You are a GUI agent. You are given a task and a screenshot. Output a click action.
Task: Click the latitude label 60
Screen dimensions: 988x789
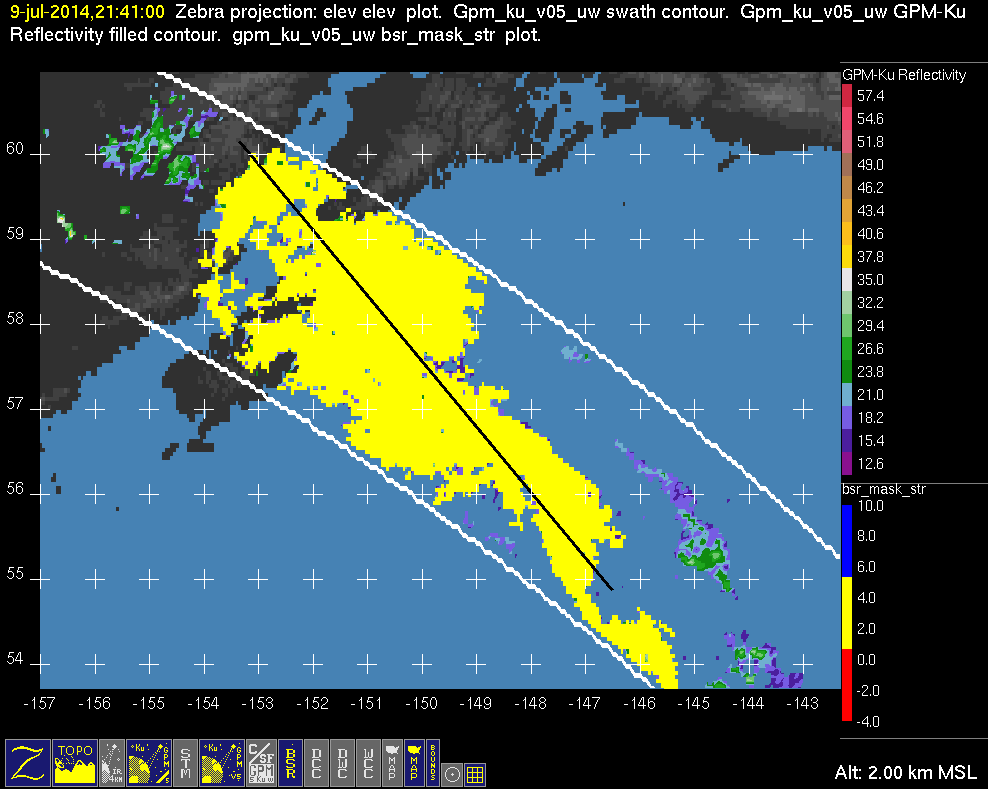click(x=15, y=149)
